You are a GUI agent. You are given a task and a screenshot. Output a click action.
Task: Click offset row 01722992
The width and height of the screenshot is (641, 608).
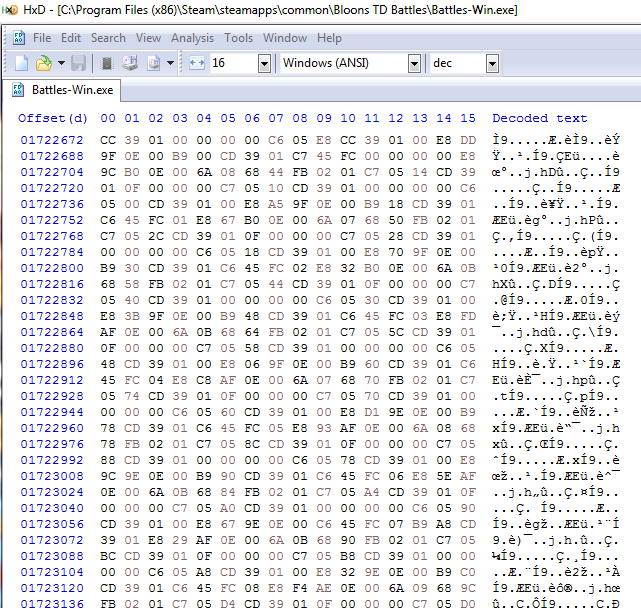(52, 460)
